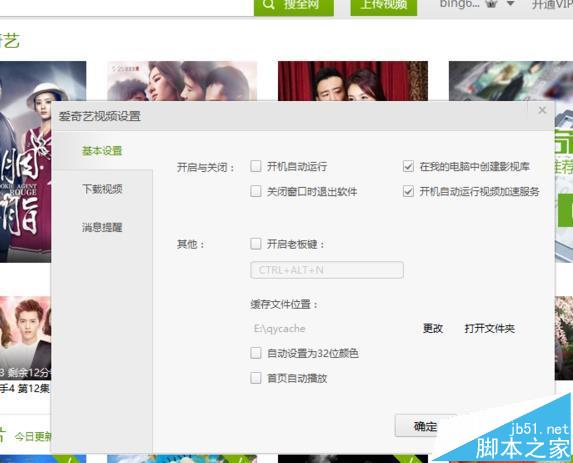Viewport: 573px width, 463px height.
Task: Open the red curtain couple thumbnail
Action: tap(353, 81)
